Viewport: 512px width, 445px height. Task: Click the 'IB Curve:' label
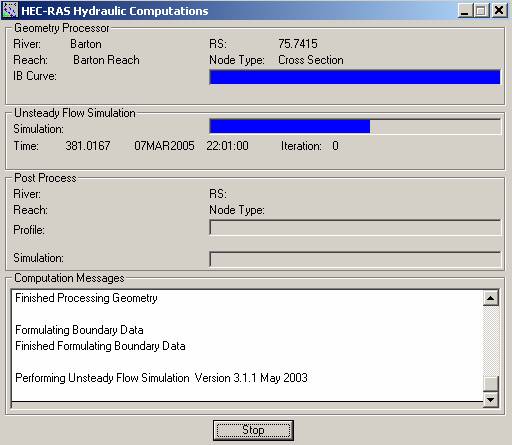(x=35, y=76)
